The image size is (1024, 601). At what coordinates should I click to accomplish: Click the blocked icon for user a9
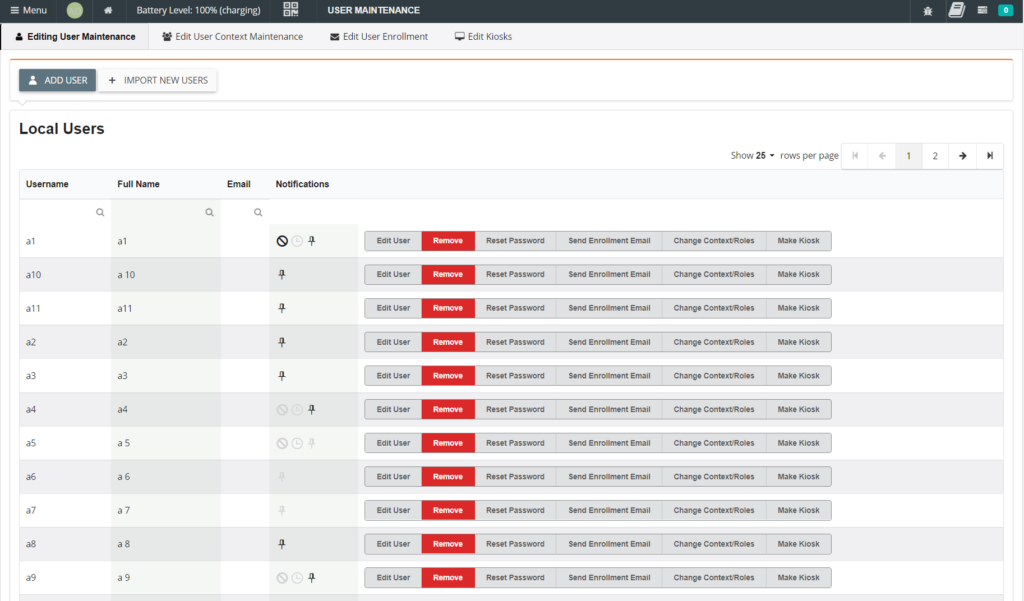pos(282,577)
